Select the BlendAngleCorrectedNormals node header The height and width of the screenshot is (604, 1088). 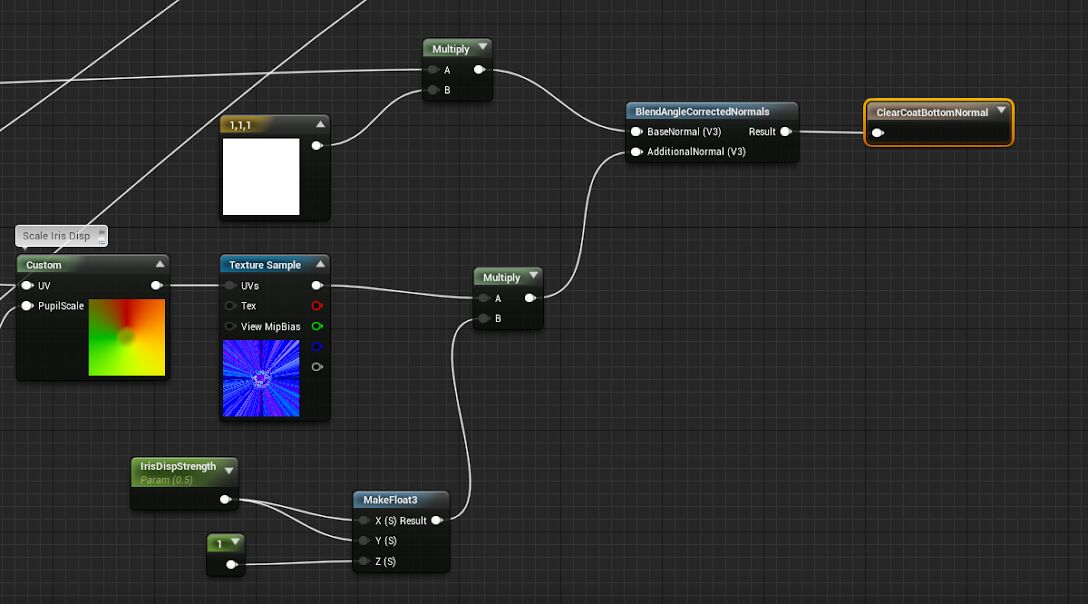(702, 112)
